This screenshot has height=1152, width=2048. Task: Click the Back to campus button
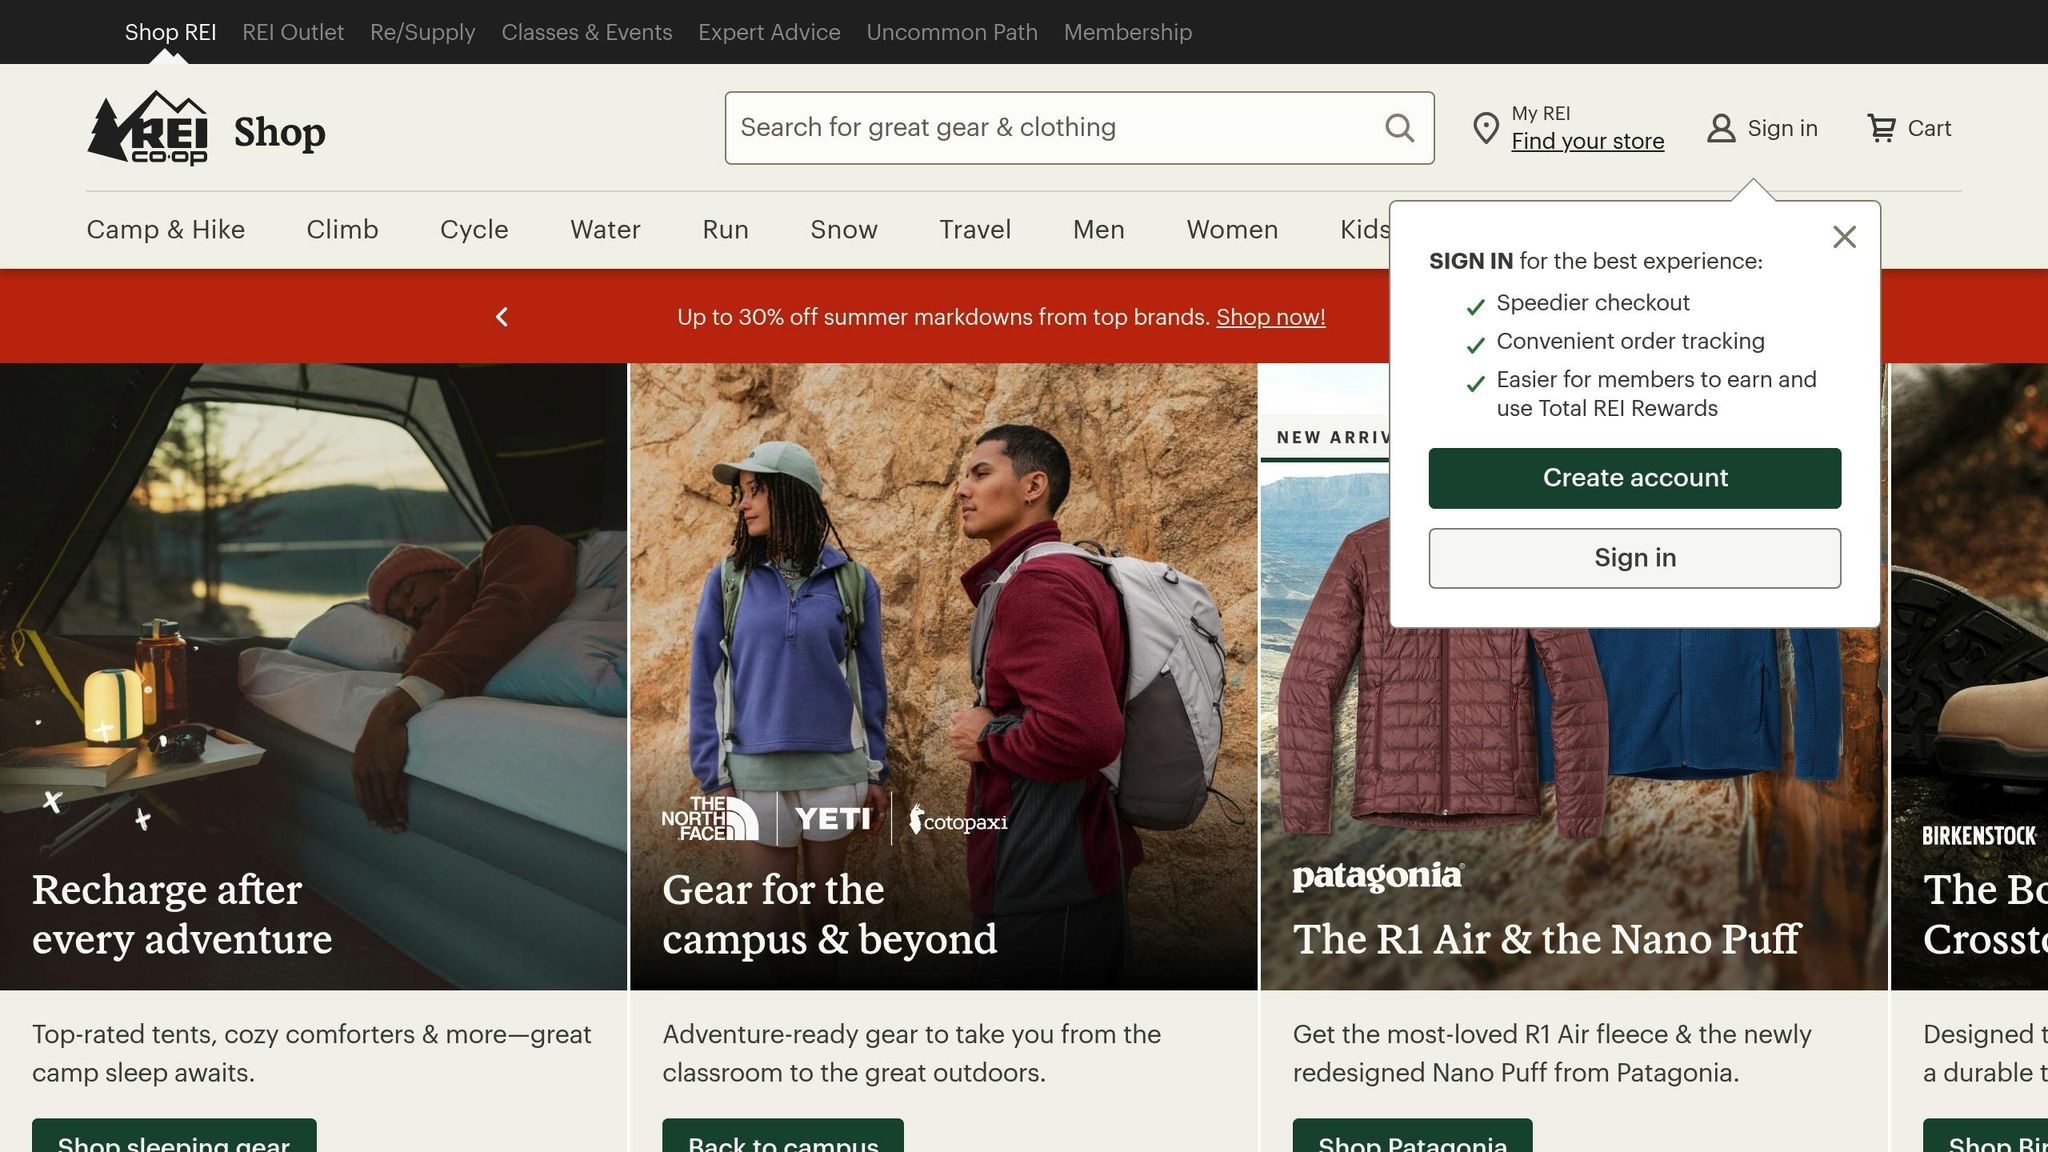783,1137
